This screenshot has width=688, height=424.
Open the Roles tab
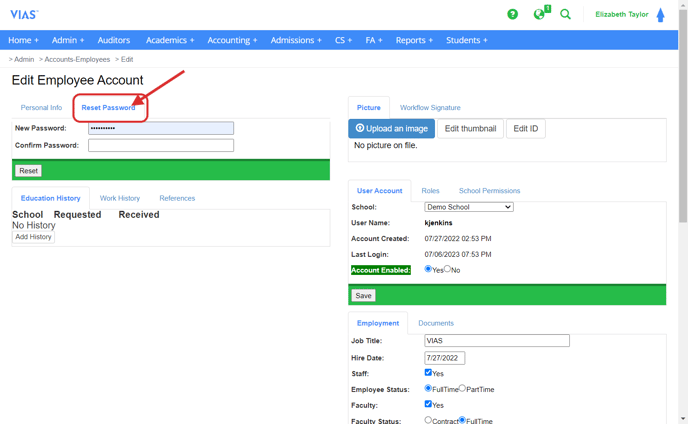430,191
